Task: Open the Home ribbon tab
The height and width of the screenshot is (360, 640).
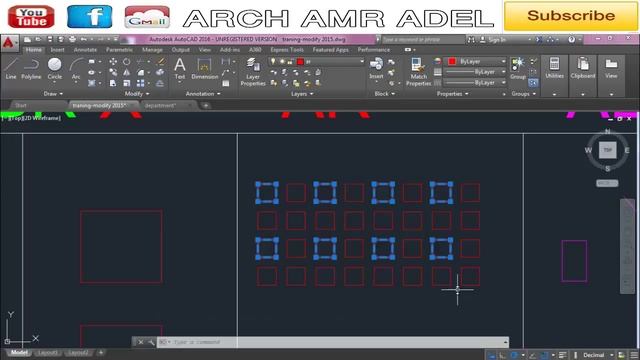Action: (x=33, y=50)
